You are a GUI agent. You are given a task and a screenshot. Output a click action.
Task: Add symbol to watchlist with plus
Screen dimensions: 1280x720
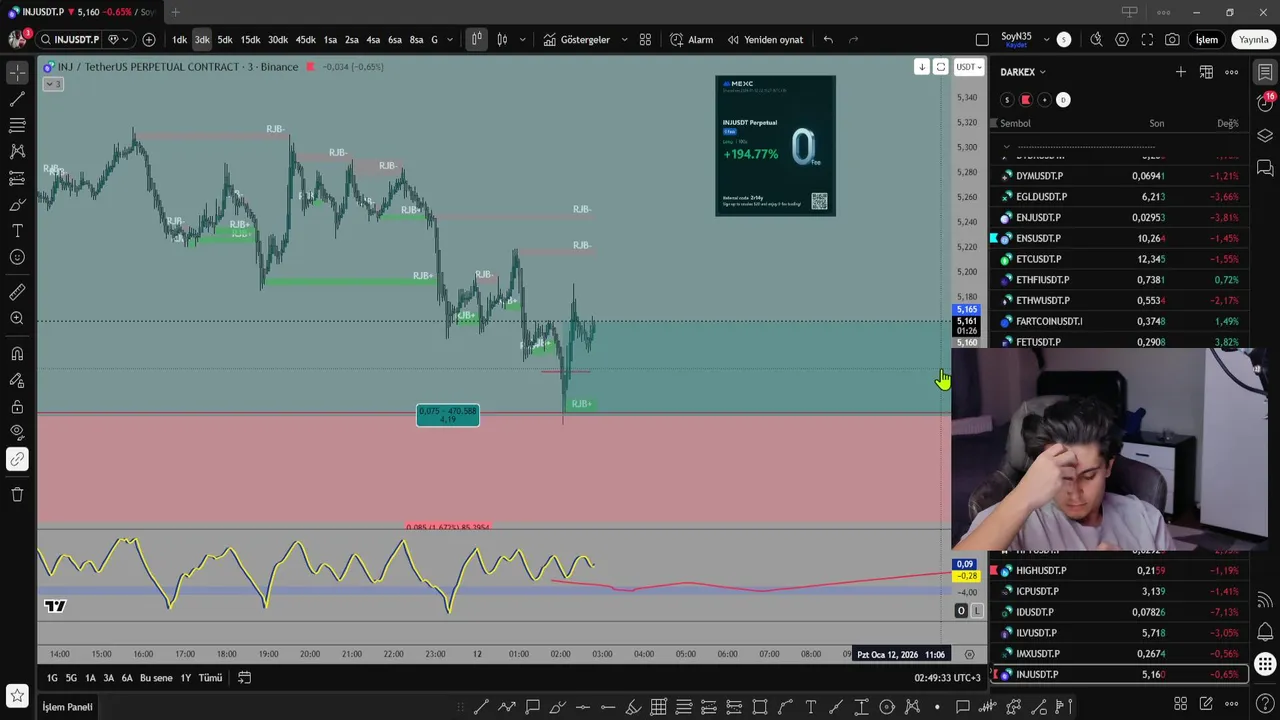[1181, 72]
